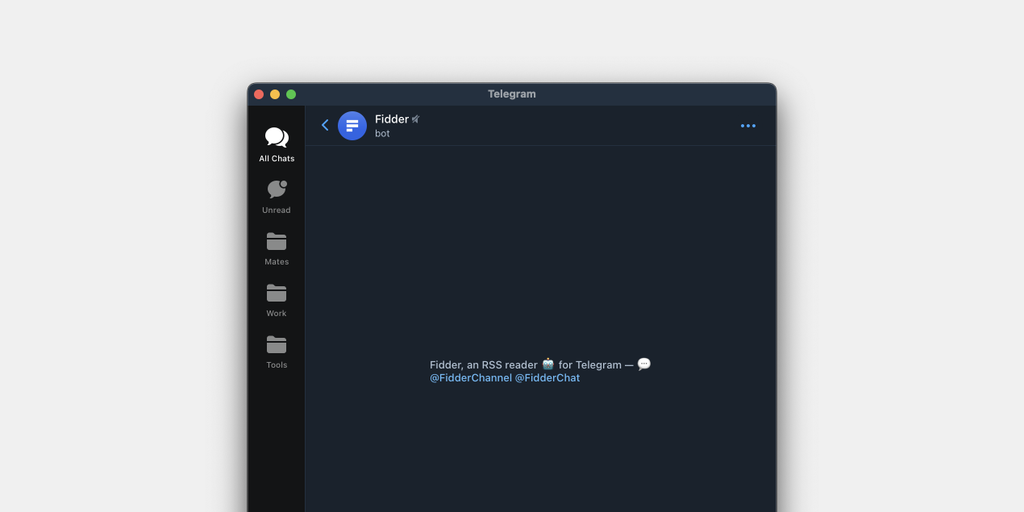Maximize the window with green button

point(291,94)
